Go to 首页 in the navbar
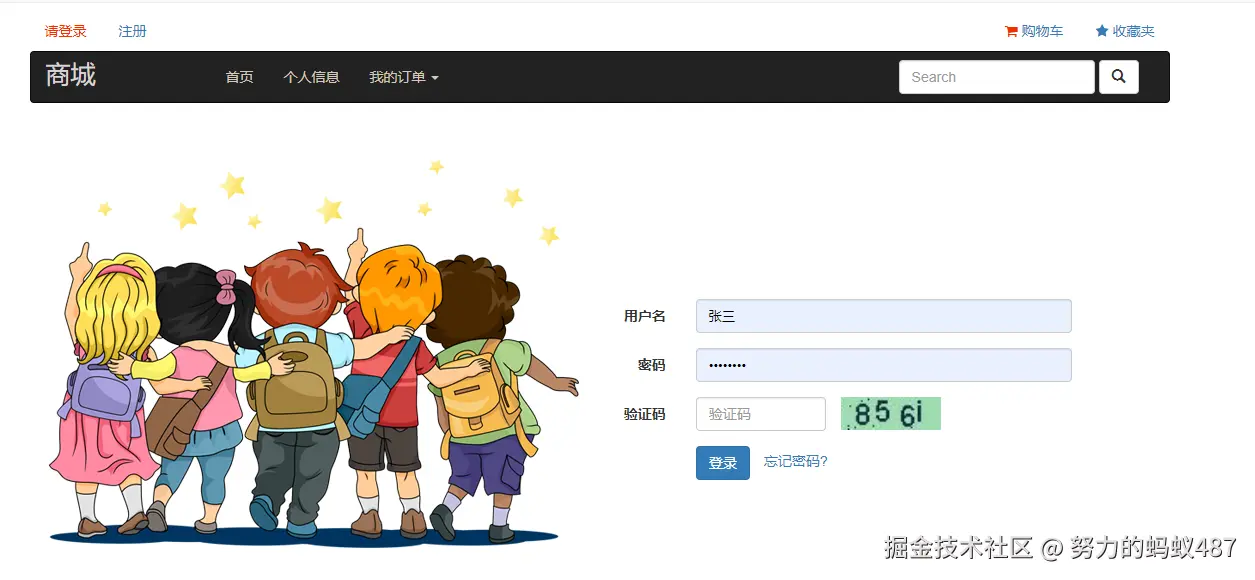 [x=240, y=77]
